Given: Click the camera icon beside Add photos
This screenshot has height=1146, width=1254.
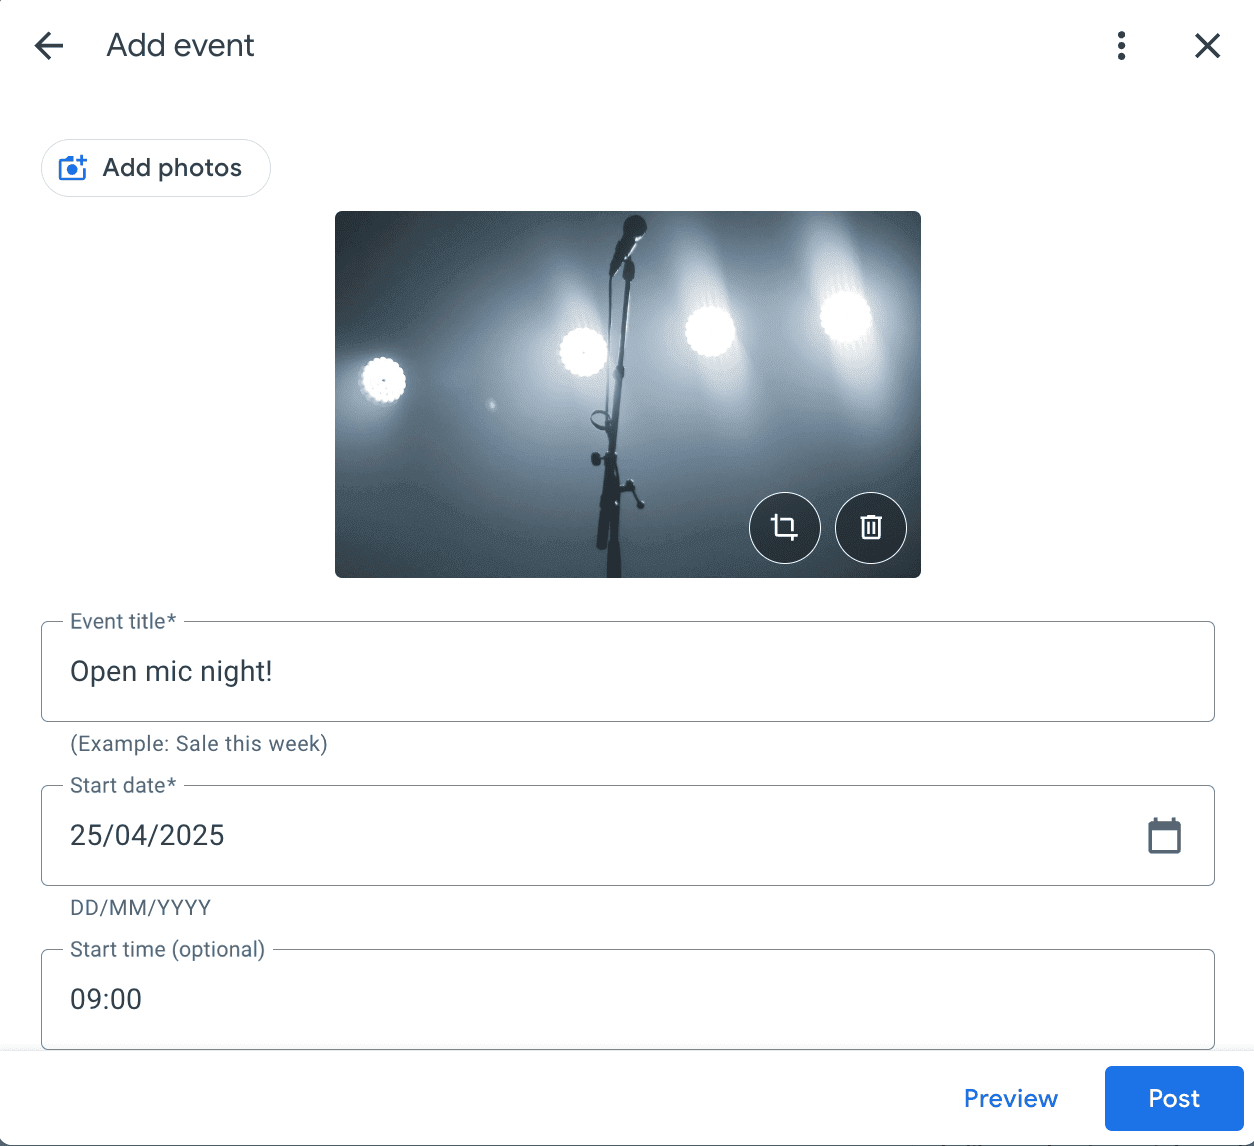Looking at the screenshot, I should 73,168.
